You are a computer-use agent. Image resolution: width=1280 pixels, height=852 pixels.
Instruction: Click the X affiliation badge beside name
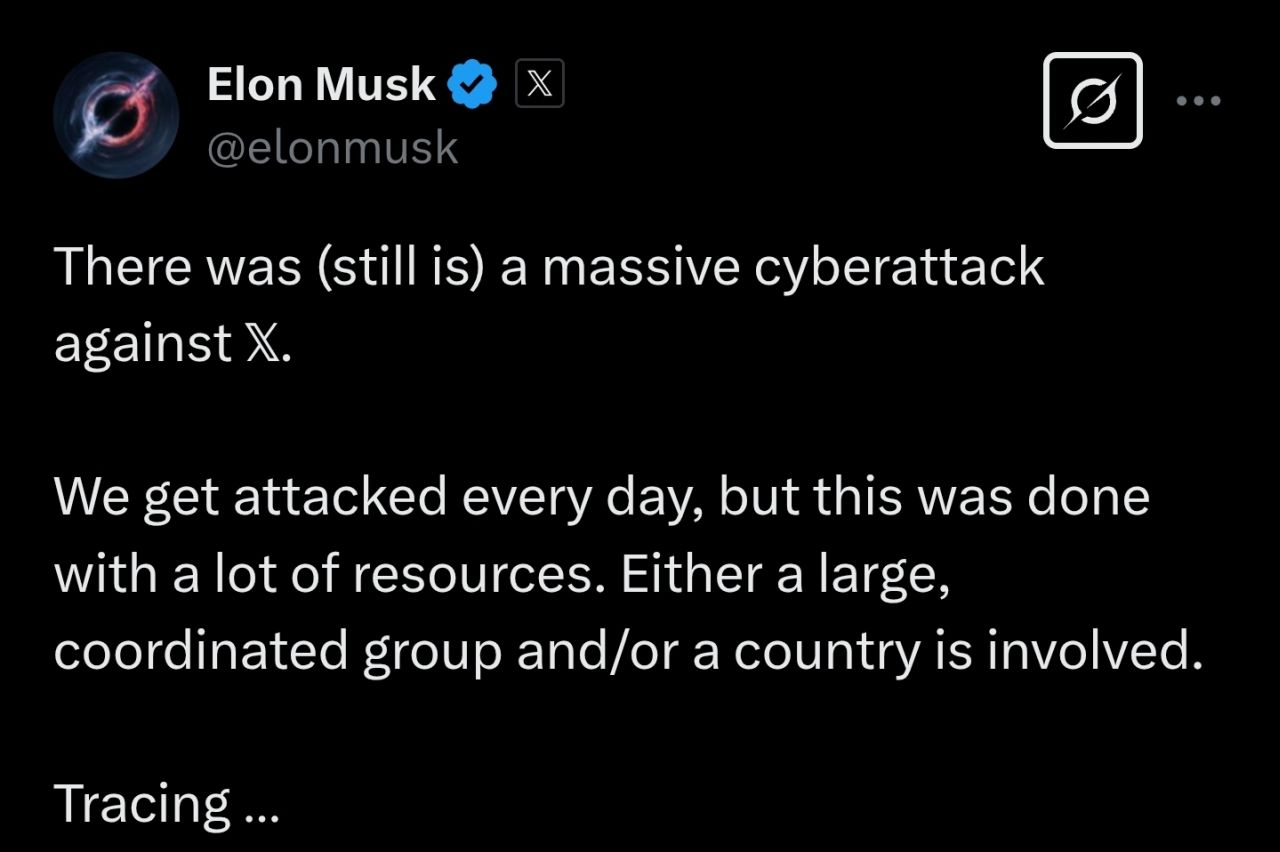click(539, 84)
